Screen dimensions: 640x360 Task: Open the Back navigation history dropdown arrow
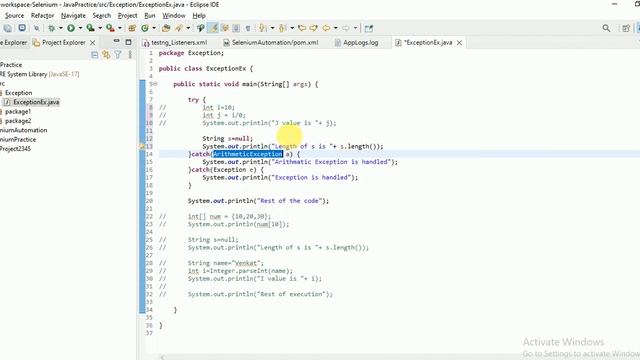[336, 28]
